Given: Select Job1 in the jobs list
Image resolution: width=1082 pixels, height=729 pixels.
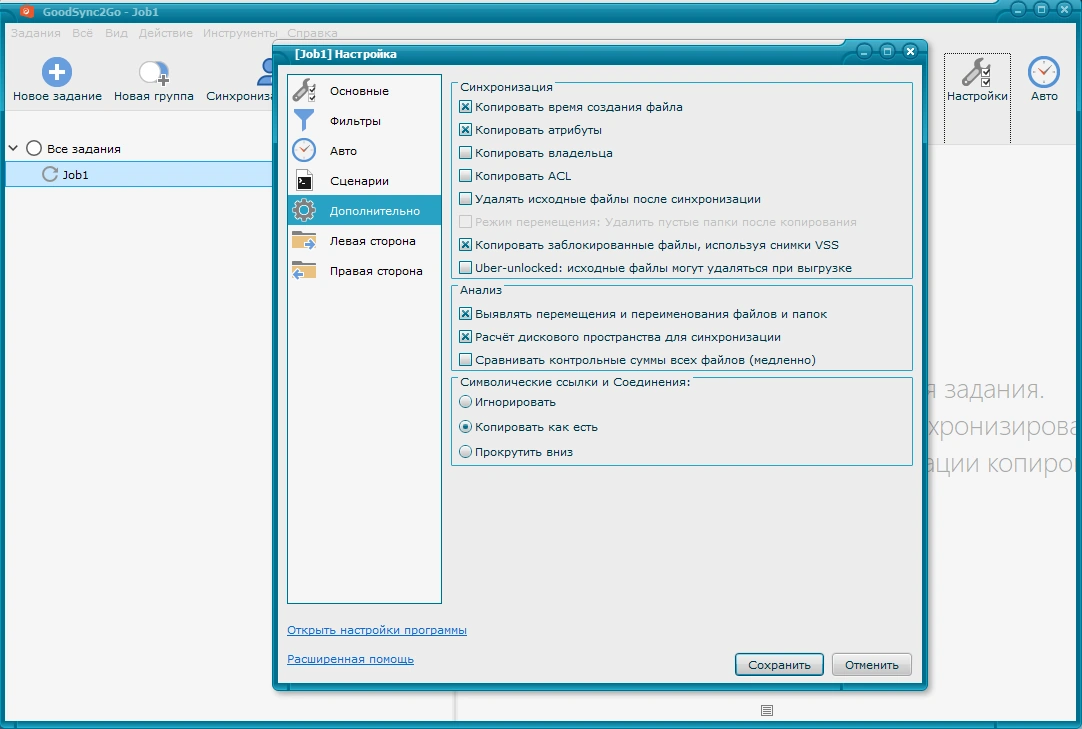Looking at the screenshot, I should tap(138, 175).
